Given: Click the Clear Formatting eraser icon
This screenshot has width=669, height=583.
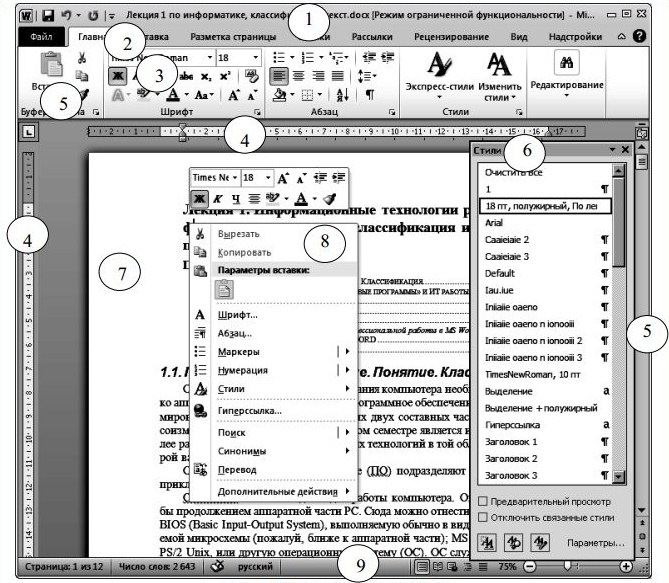Looking at the screenshot, I should pos(252,76).
